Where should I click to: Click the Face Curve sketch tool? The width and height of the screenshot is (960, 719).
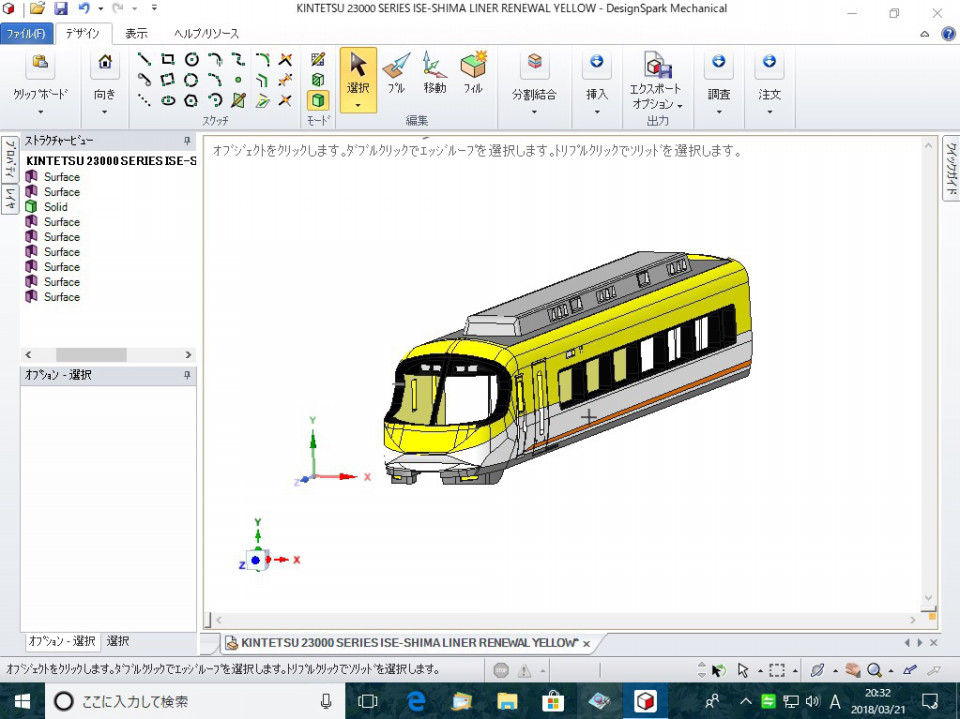(238, 100)
